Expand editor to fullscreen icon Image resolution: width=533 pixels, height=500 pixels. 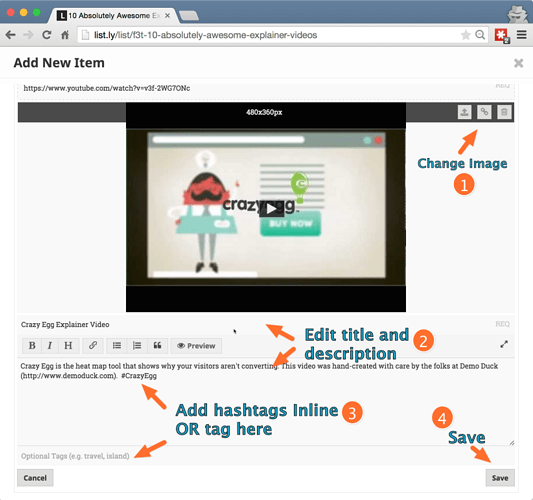(x=504, y=344)
